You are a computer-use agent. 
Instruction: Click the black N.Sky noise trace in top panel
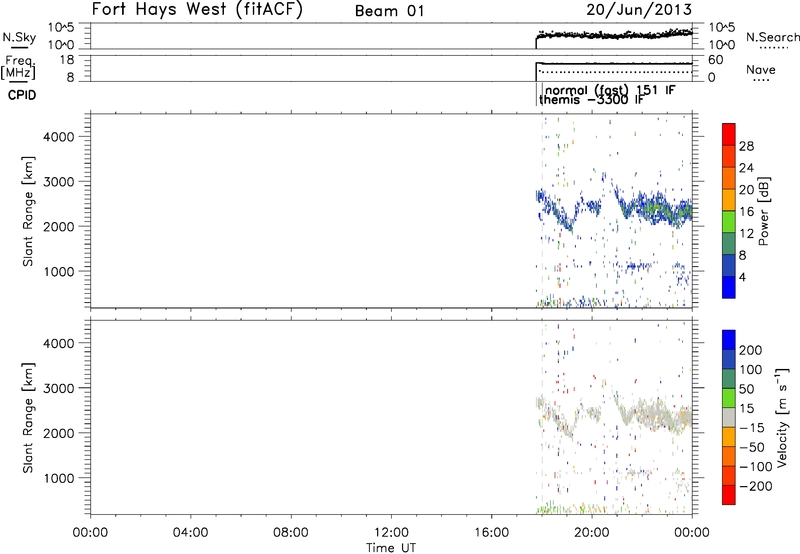[612, 35]
